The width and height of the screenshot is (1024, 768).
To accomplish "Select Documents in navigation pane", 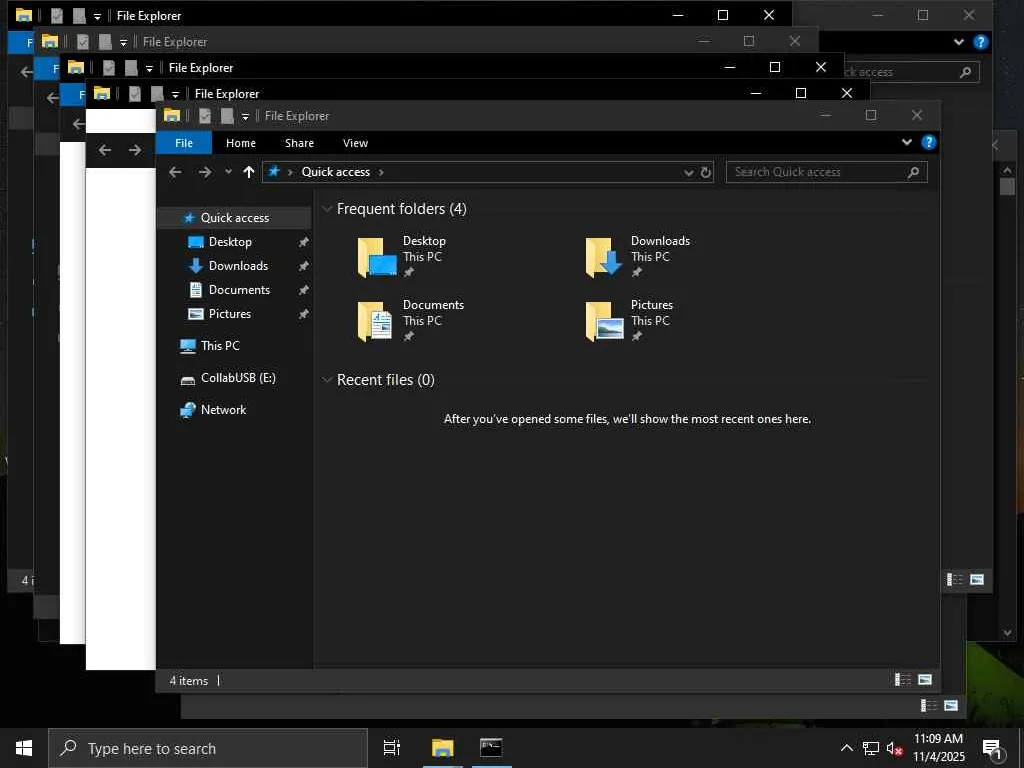I will (239, 290).
